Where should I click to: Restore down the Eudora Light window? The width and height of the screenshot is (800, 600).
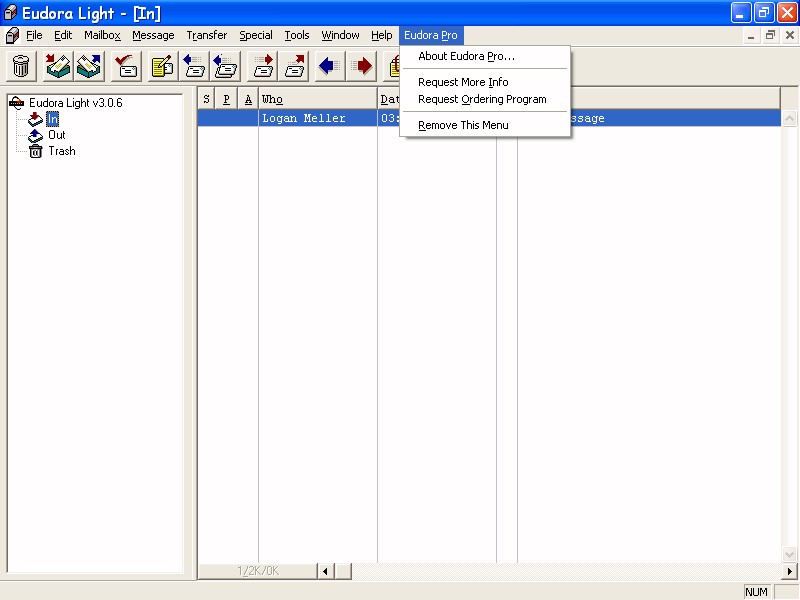click(x=764, y=13)
